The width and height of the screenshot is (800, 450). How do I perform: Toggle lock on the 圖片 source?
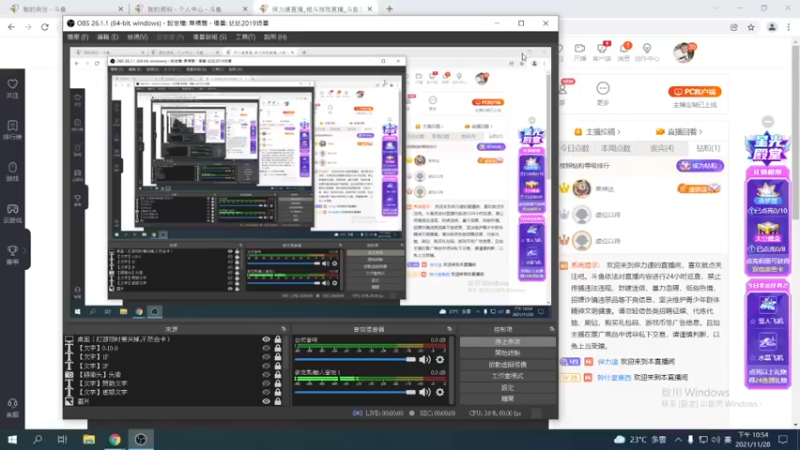pos(278,401)
